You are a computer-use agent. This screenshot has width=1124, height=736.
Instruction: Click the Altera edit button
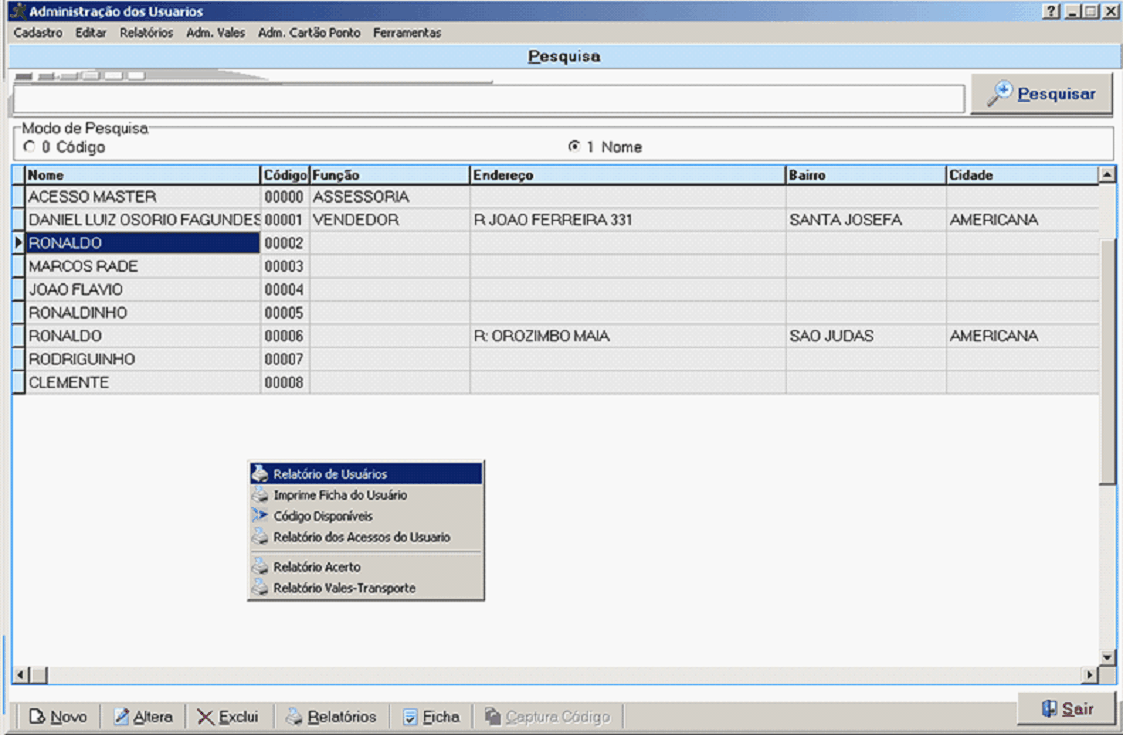[x=143, y=717]
